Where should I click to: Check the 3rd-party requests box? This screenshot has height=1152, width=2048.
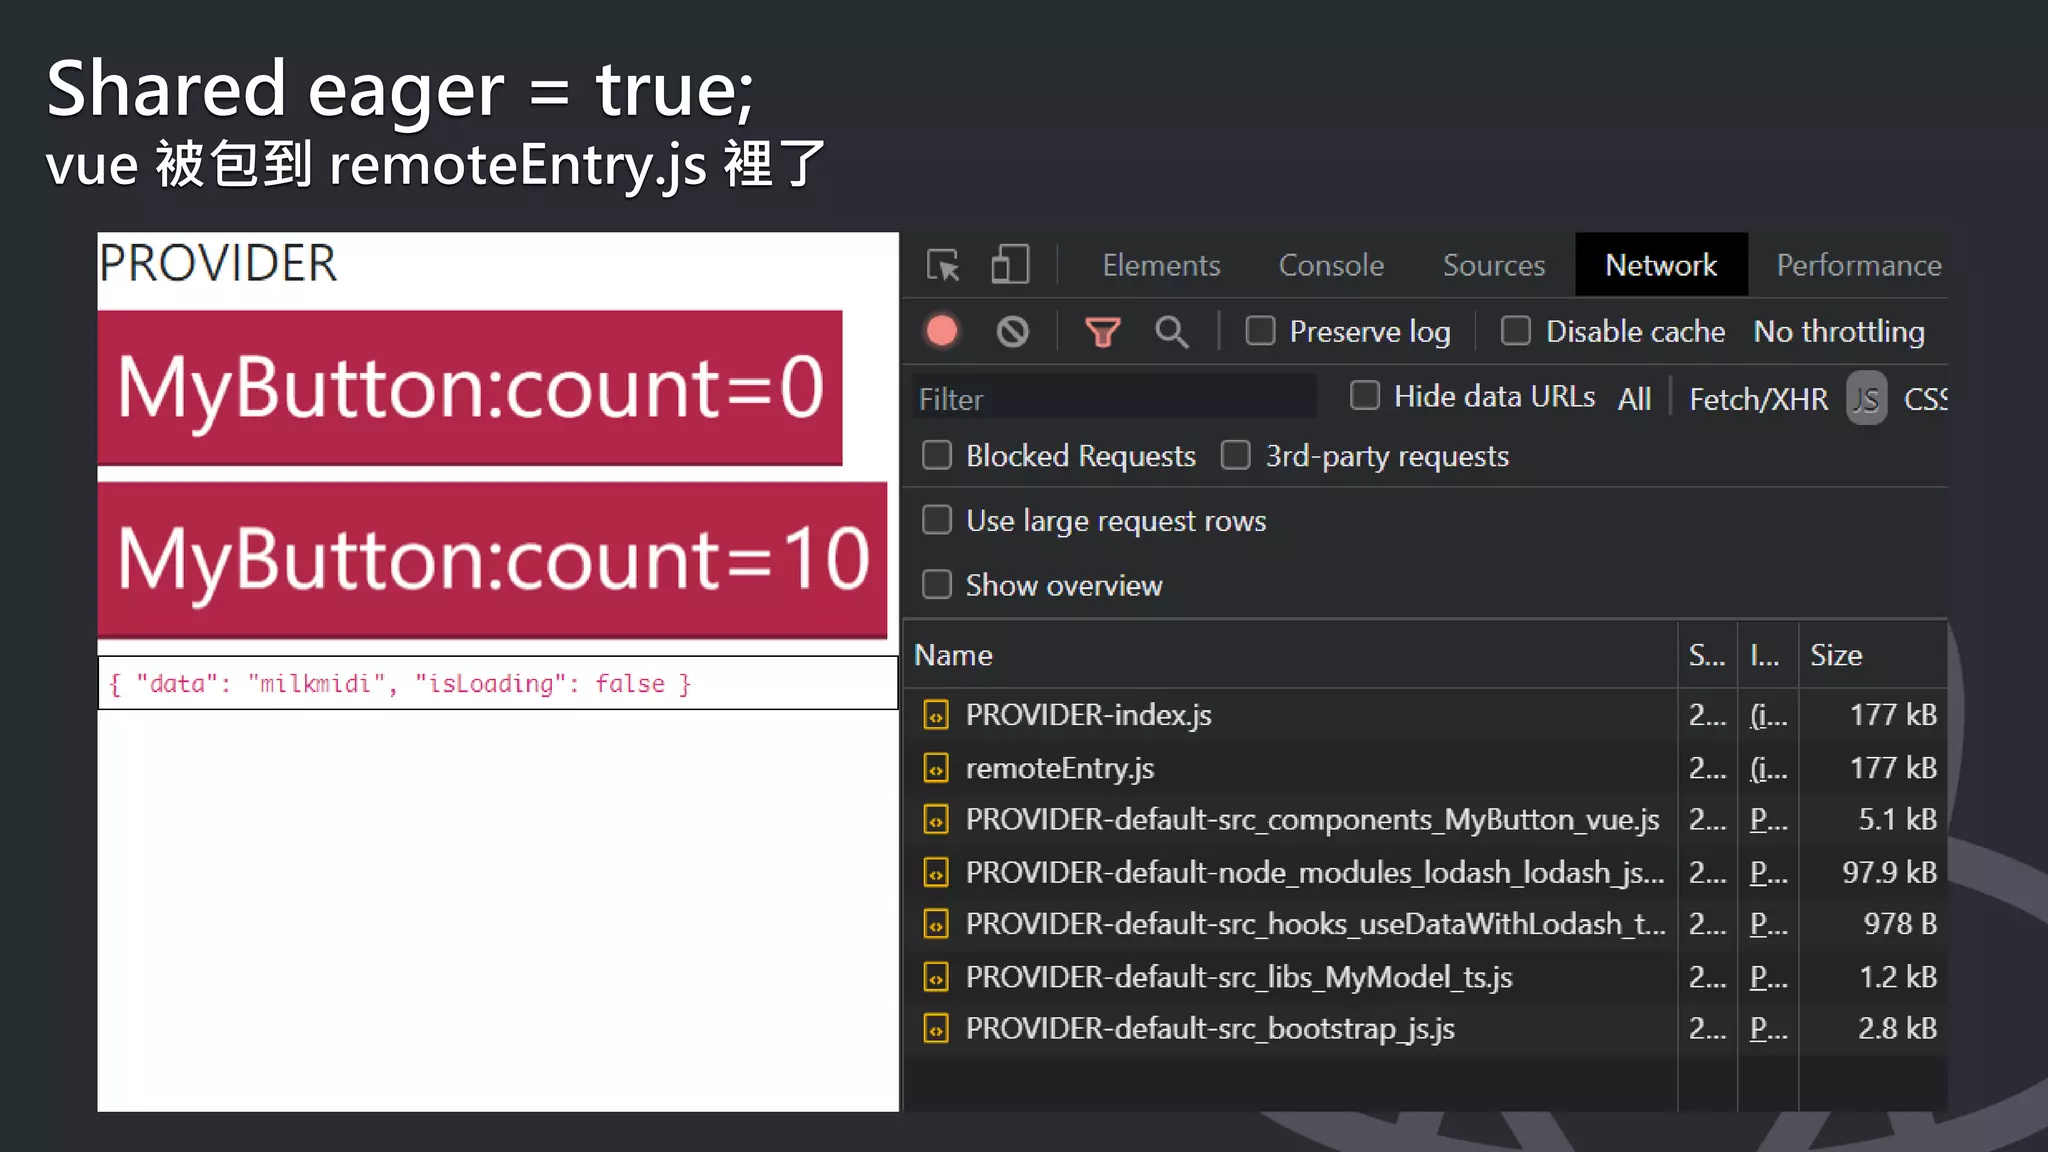click(x=1236, y=456)
